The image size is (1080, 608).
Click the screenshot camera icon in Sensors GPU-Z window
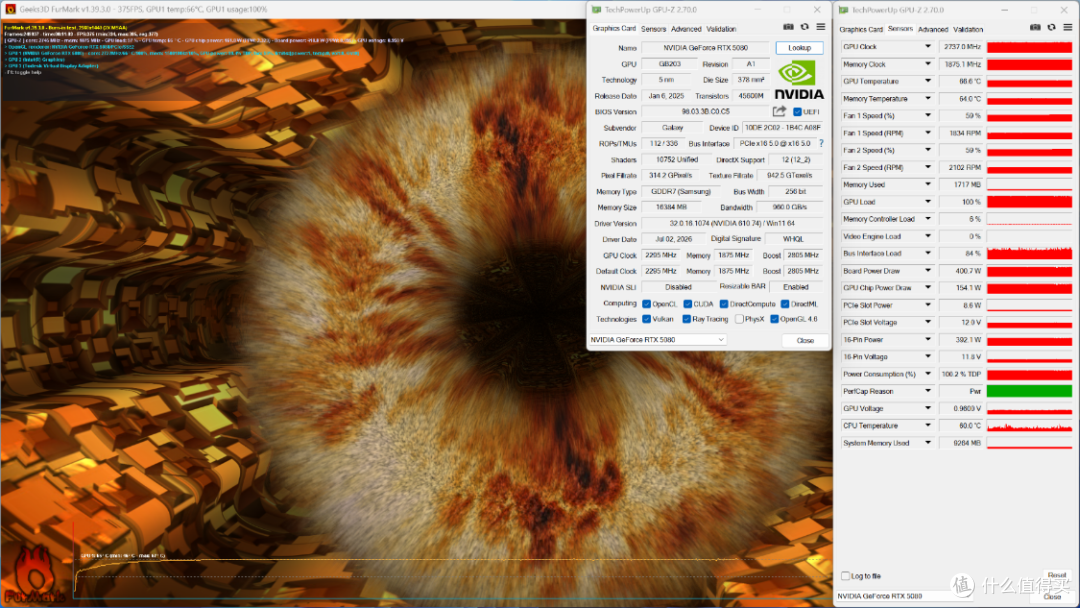1035,28
